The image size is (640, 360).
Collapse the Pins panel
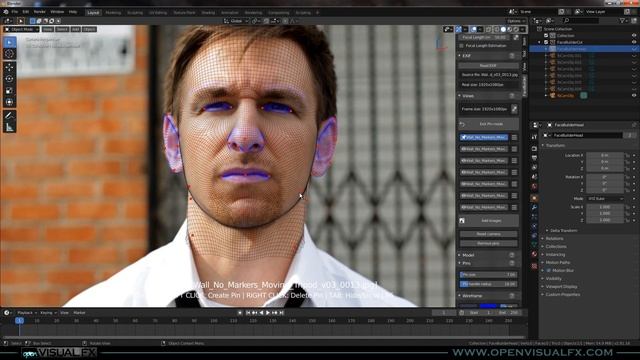[460, 263]
